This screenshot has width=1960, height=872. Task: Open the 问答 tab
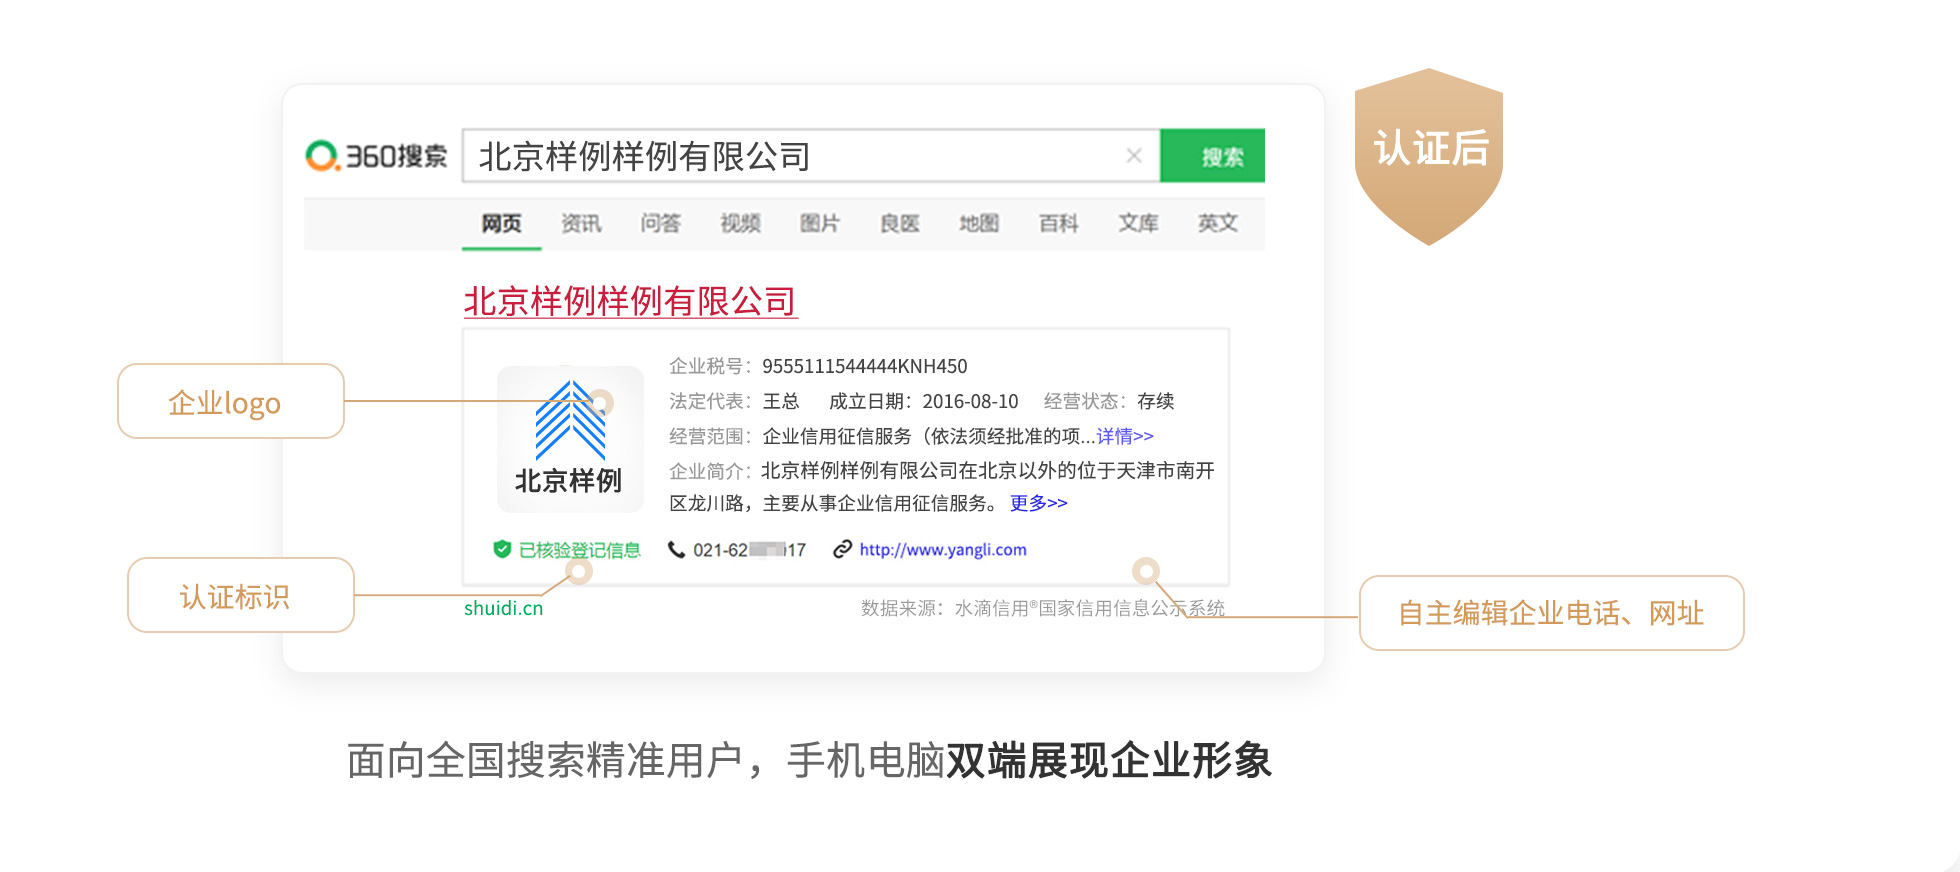(660, 223)
